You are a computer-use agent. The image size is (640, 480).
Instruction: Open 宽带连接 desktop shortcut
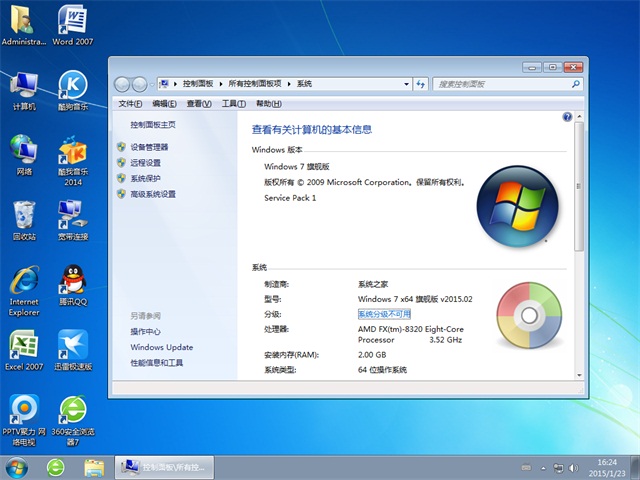(x=73, y=220)
